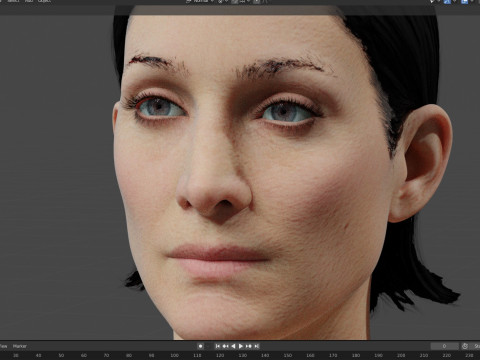Jump to the timeline end frame
The image size is (480, 360).
point(256,346)
